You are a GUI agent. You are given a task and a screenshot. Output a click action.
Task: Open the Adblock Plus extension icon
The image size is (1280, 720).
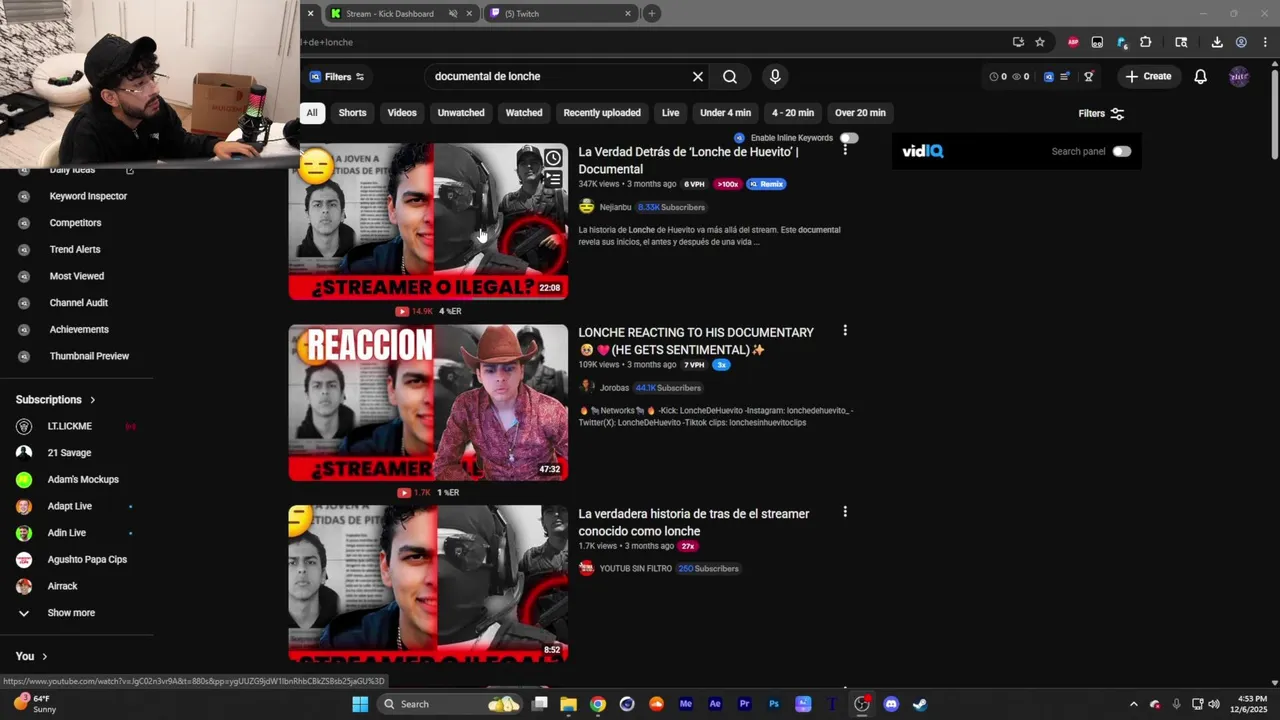point(1073,42)
